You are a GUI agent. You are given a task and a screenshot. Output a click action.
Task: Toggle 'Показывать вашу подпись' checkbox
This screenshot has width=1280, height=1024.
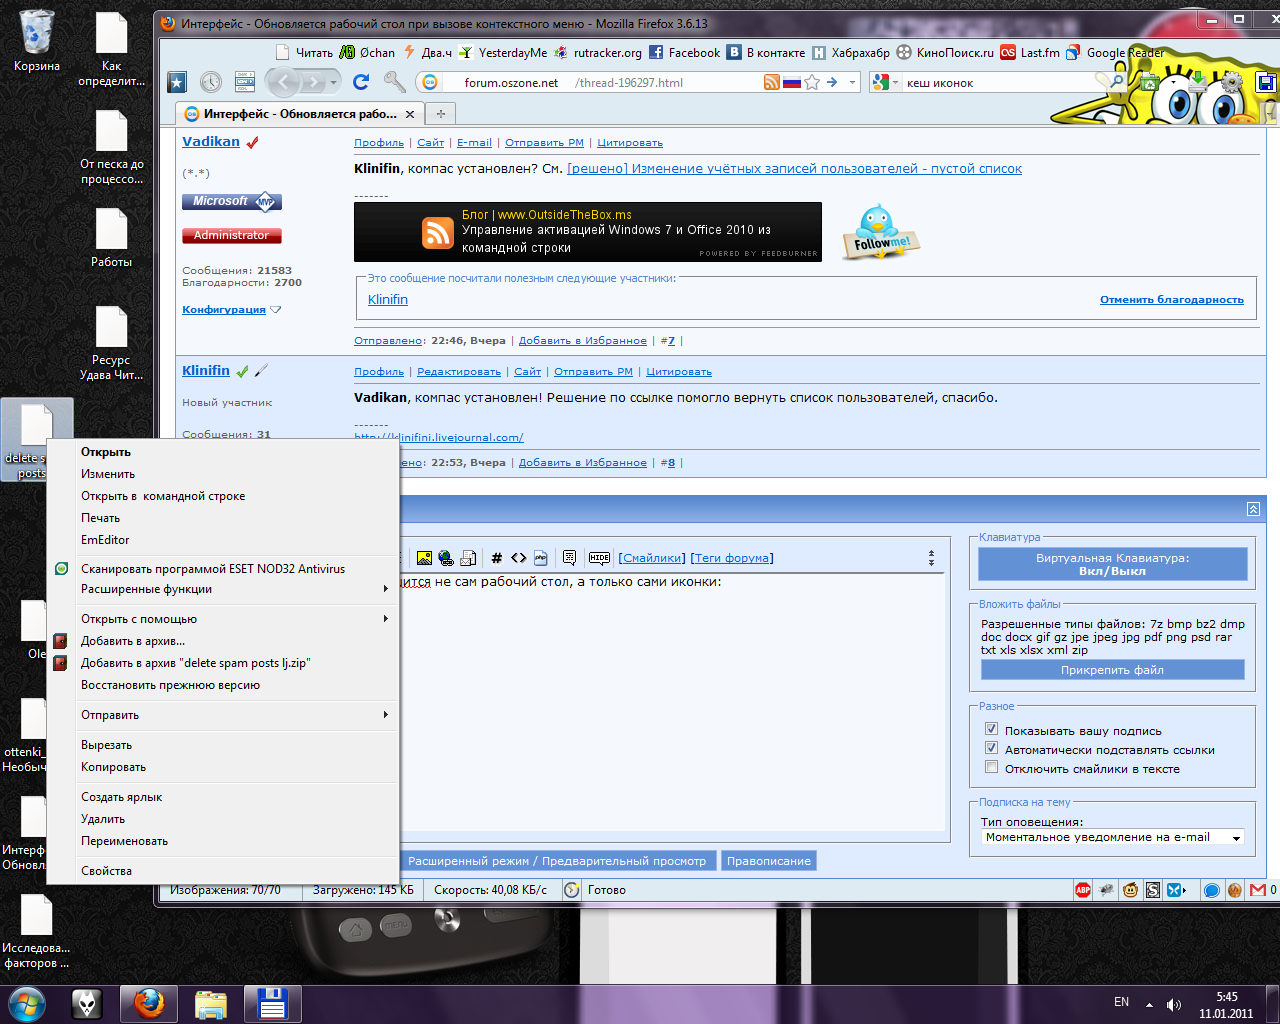991,729
